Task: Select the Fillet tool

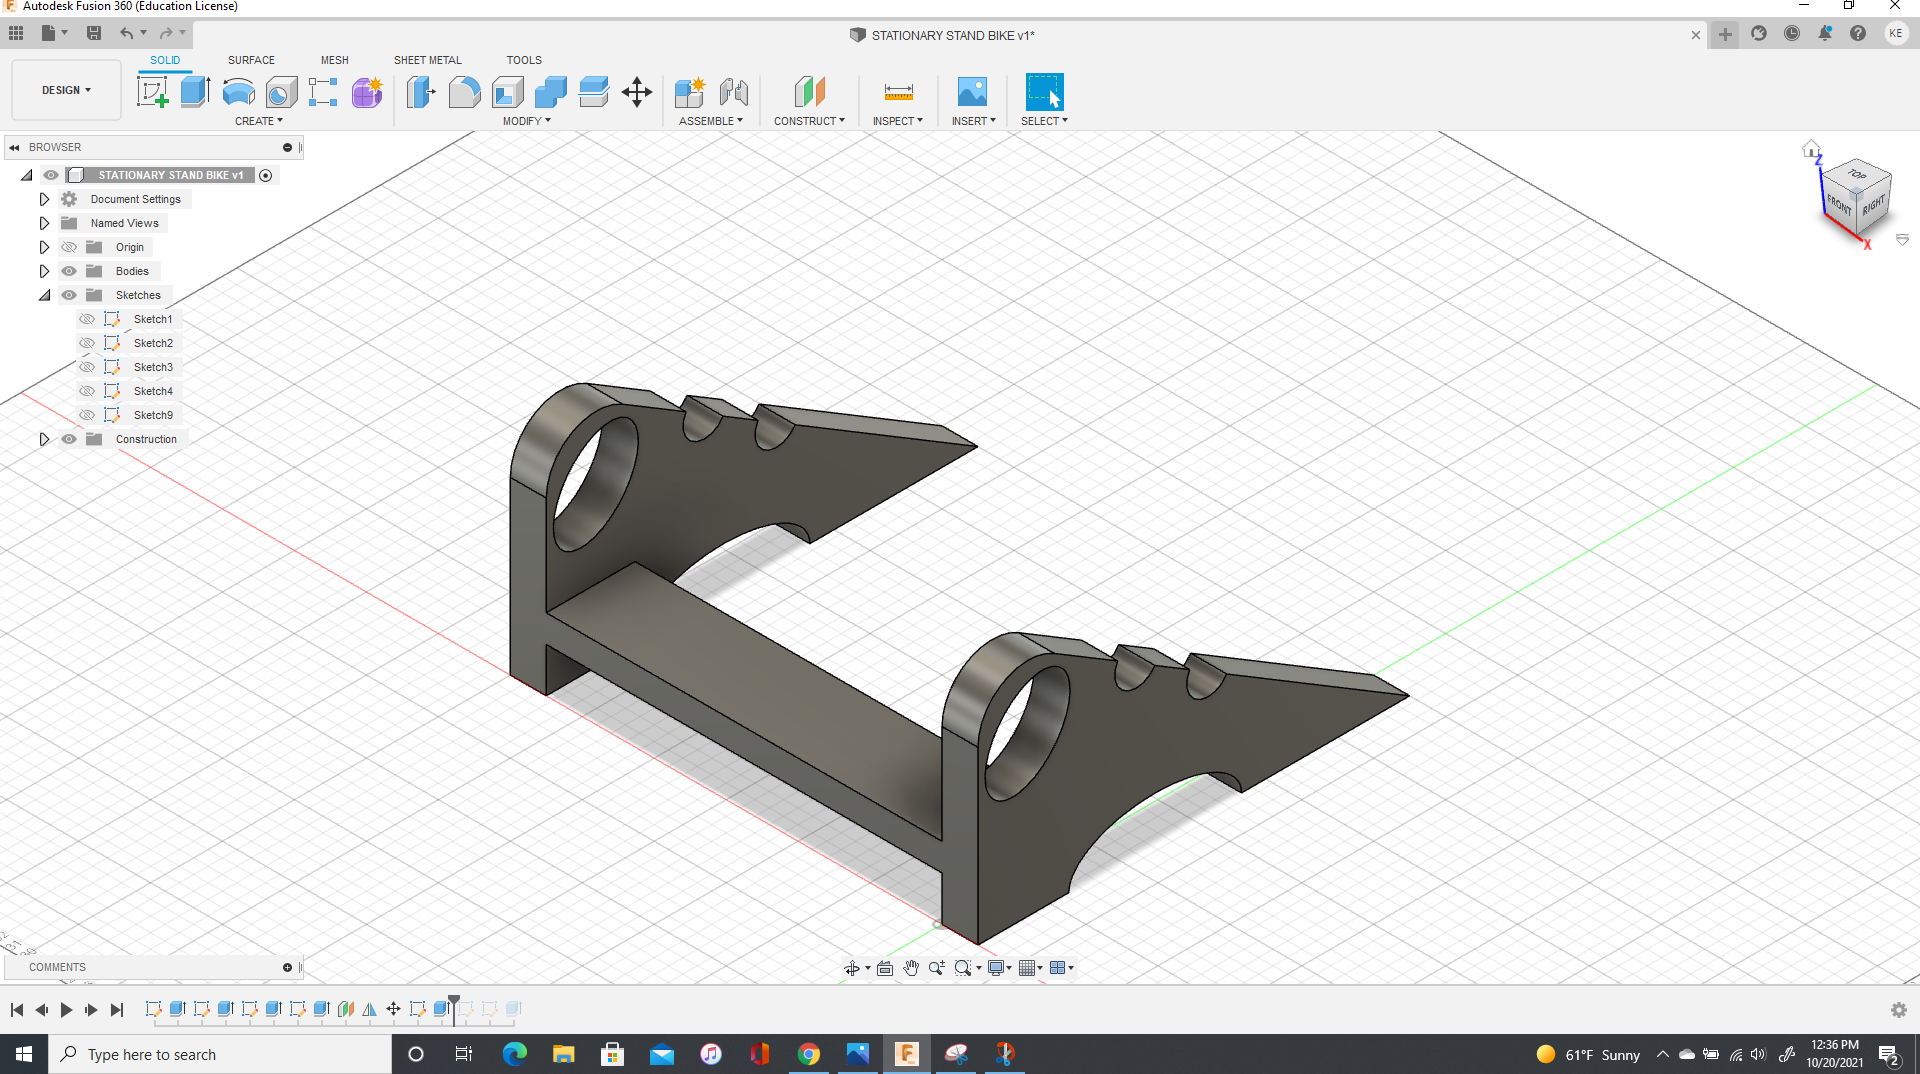Action: click(464, 91)
